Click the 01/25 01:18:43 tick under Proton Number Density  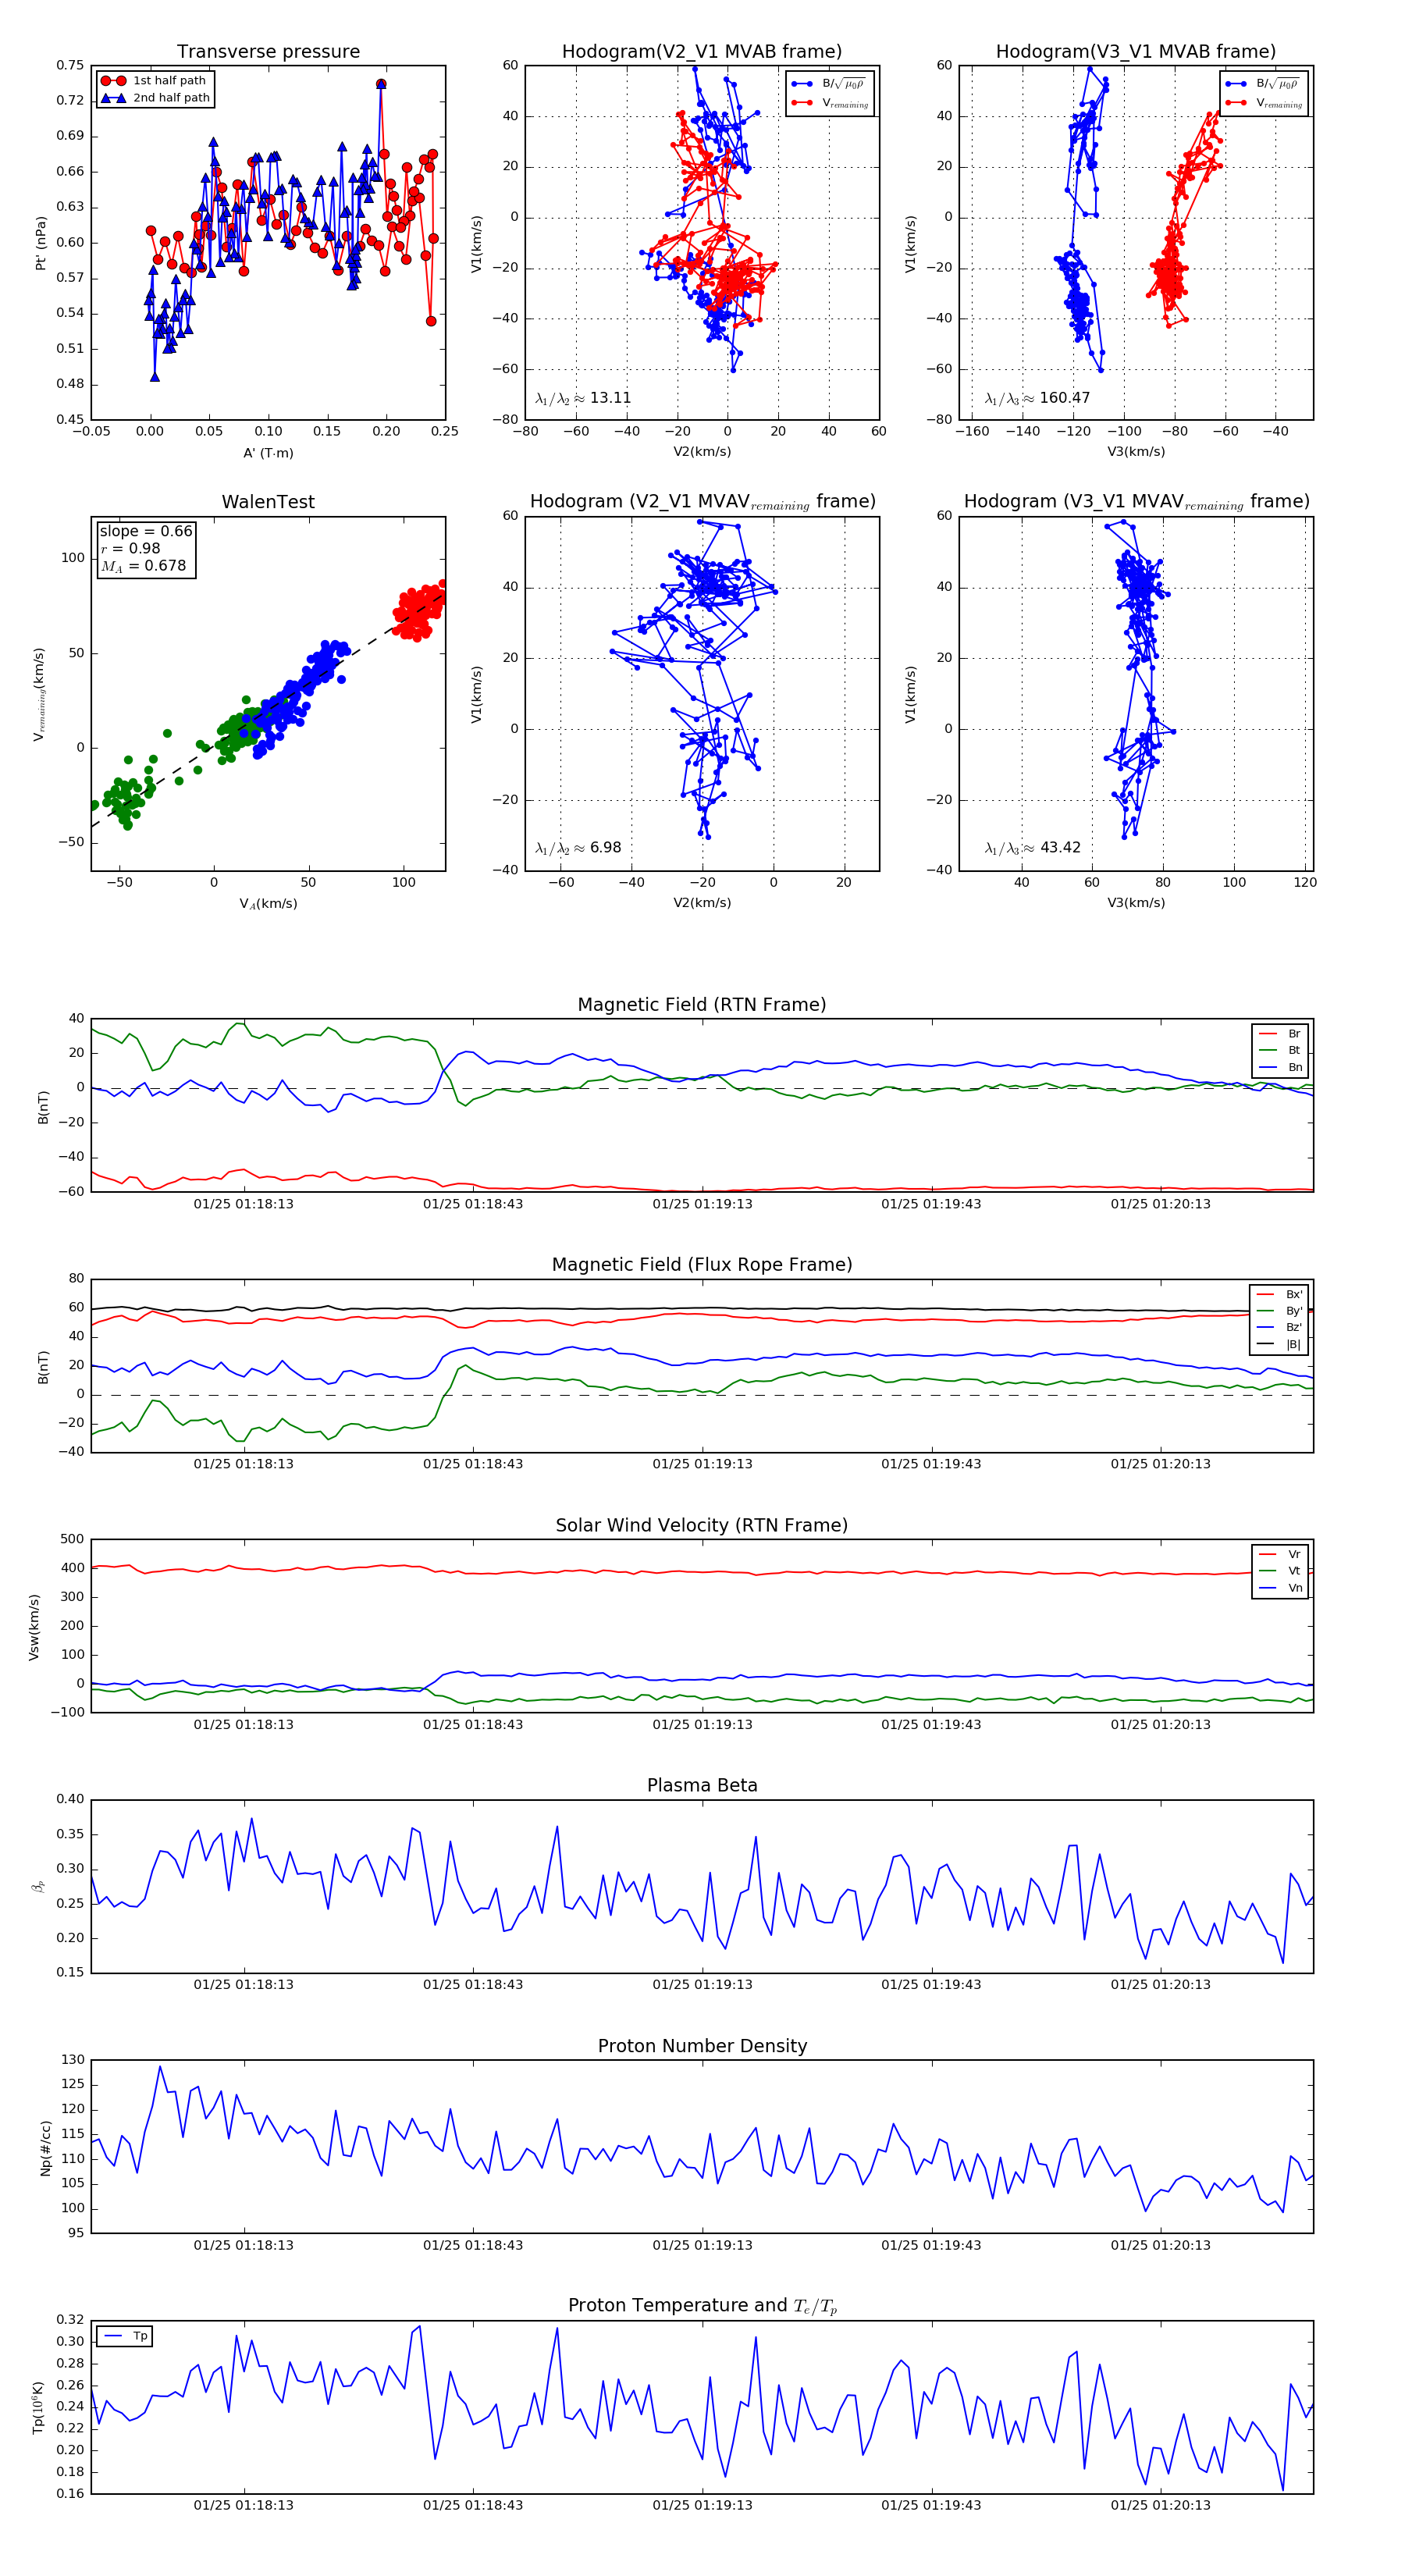[473, 2245]
